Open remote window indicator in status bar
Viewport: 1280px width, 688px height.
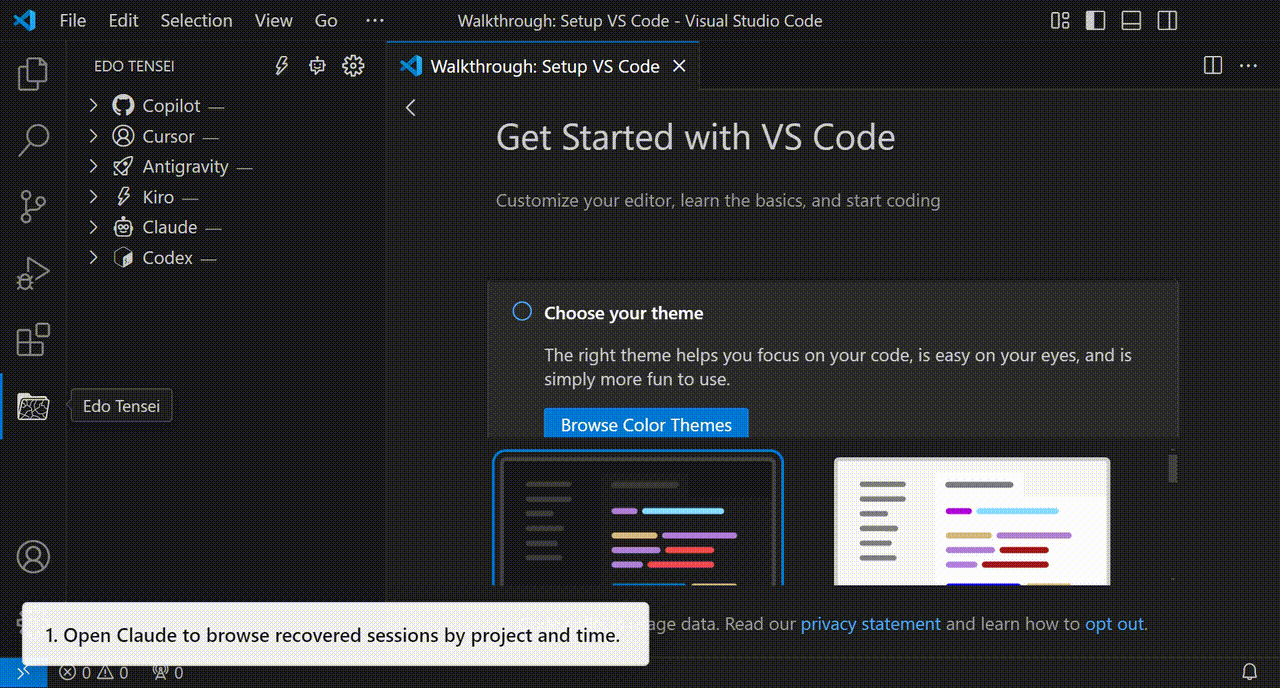(23, 673)
